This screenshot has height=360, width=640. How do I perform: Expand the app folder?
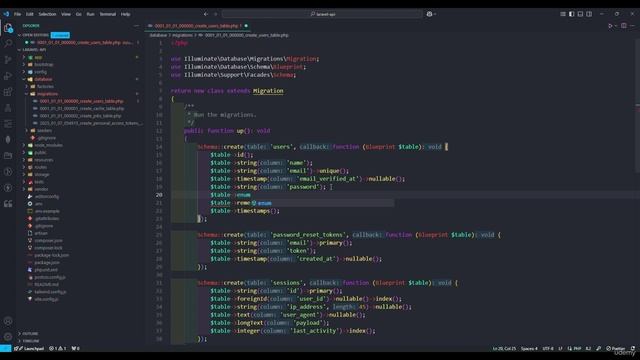[x=38, y=57]
